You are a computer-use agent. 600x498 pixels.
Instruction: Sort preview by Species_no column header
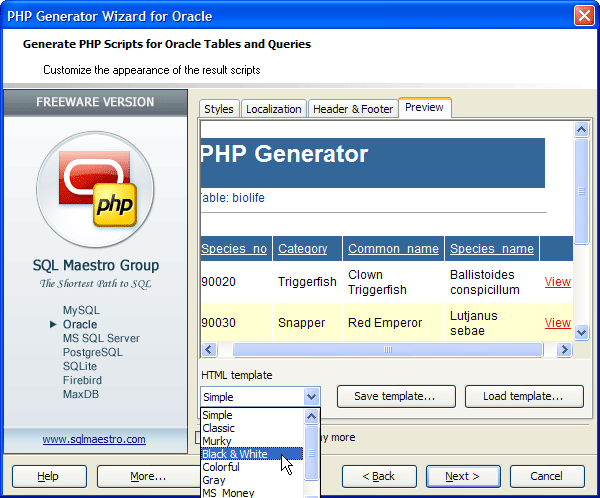pyautogui.click(x=234, y=249)
